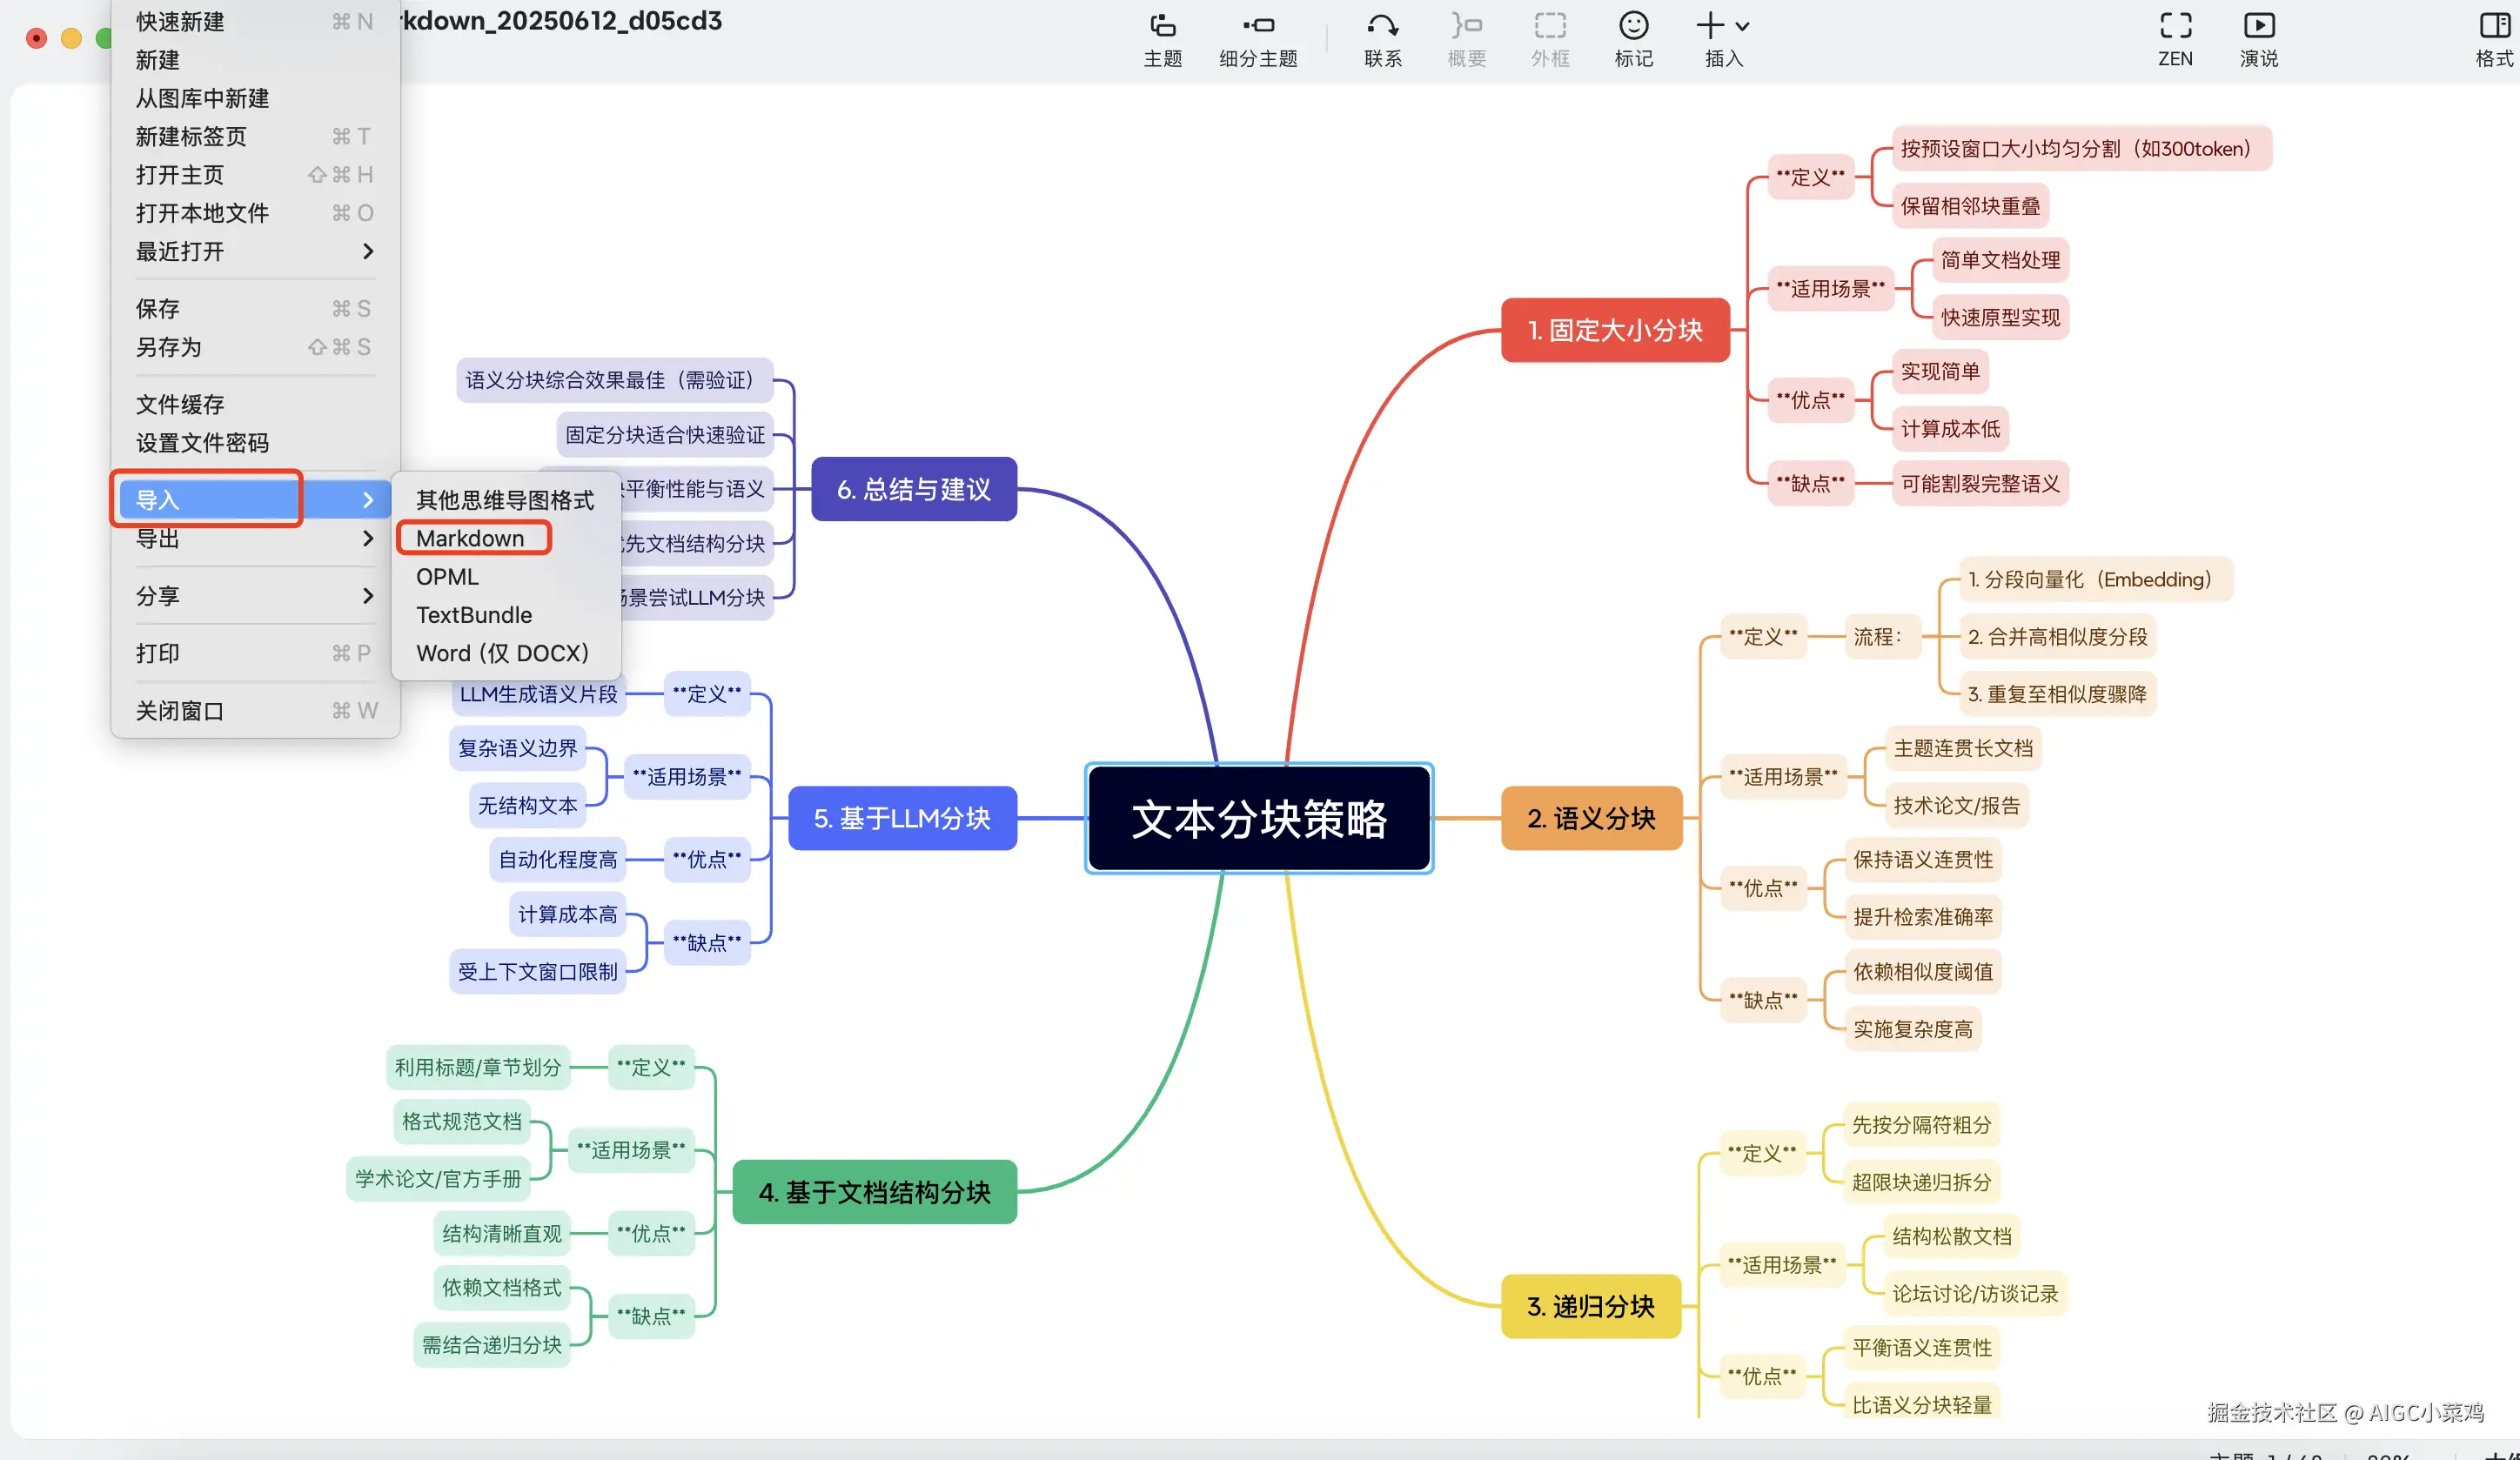The height and width of the screenshot is (1460, 2520).
Task: Click the 论坛讨论/访谈记录 subtopic
Action: (x=1975, y=1293)
